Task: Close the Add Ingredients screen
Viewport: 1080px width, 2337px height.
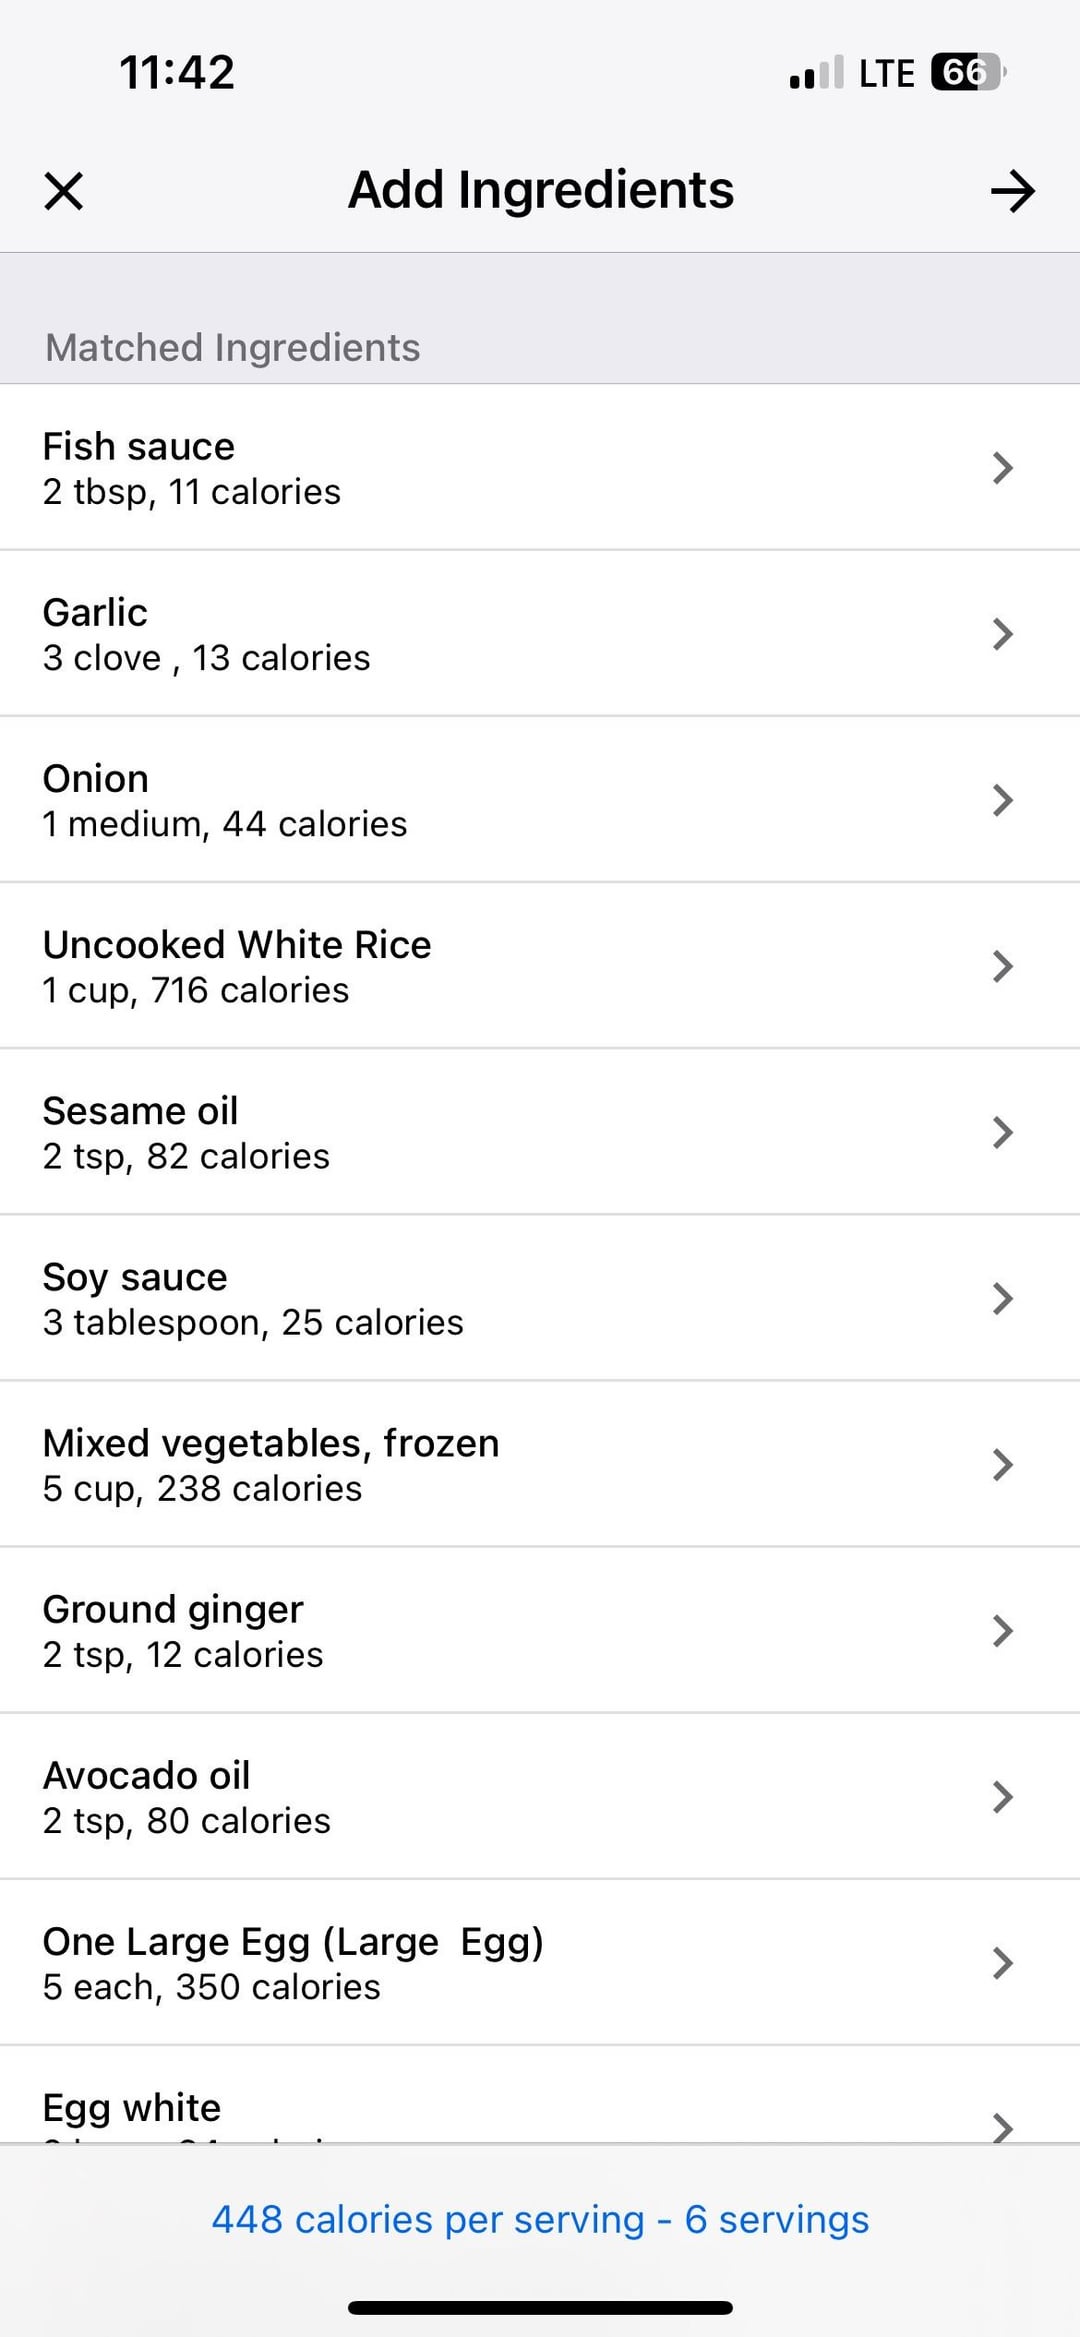Action: click(x=64, y=191)
